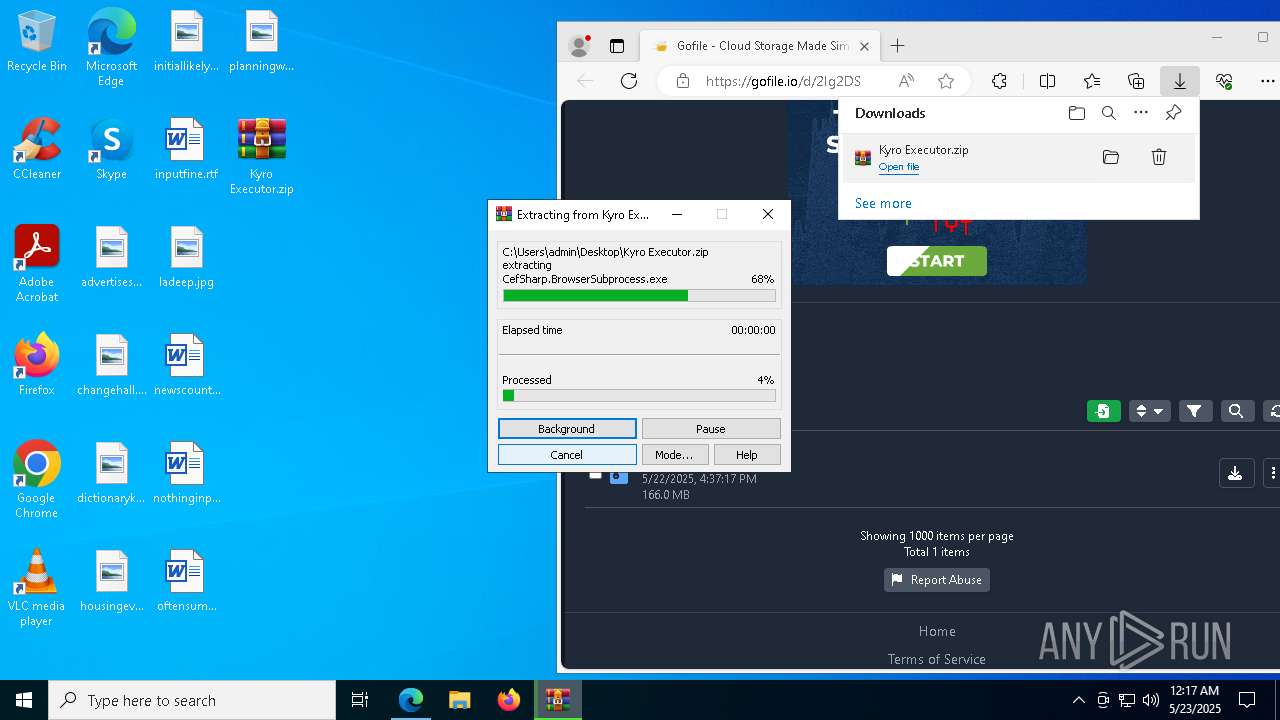Open Gofile Home footer link
The width and height of the screenshot is (1280, 720).
[x=937, y=631]
